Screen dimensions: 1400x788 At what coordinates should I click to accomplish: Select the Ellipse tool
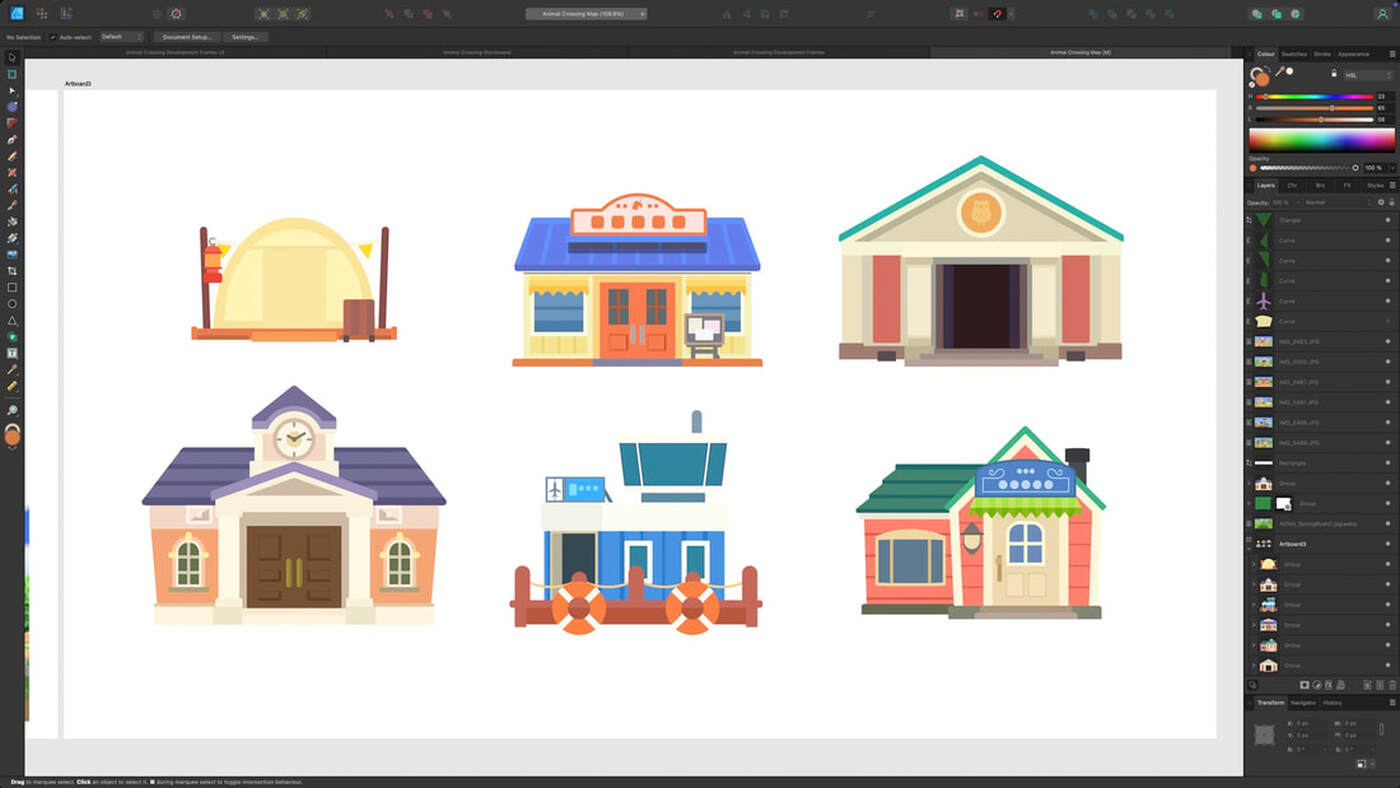point(12,304)
